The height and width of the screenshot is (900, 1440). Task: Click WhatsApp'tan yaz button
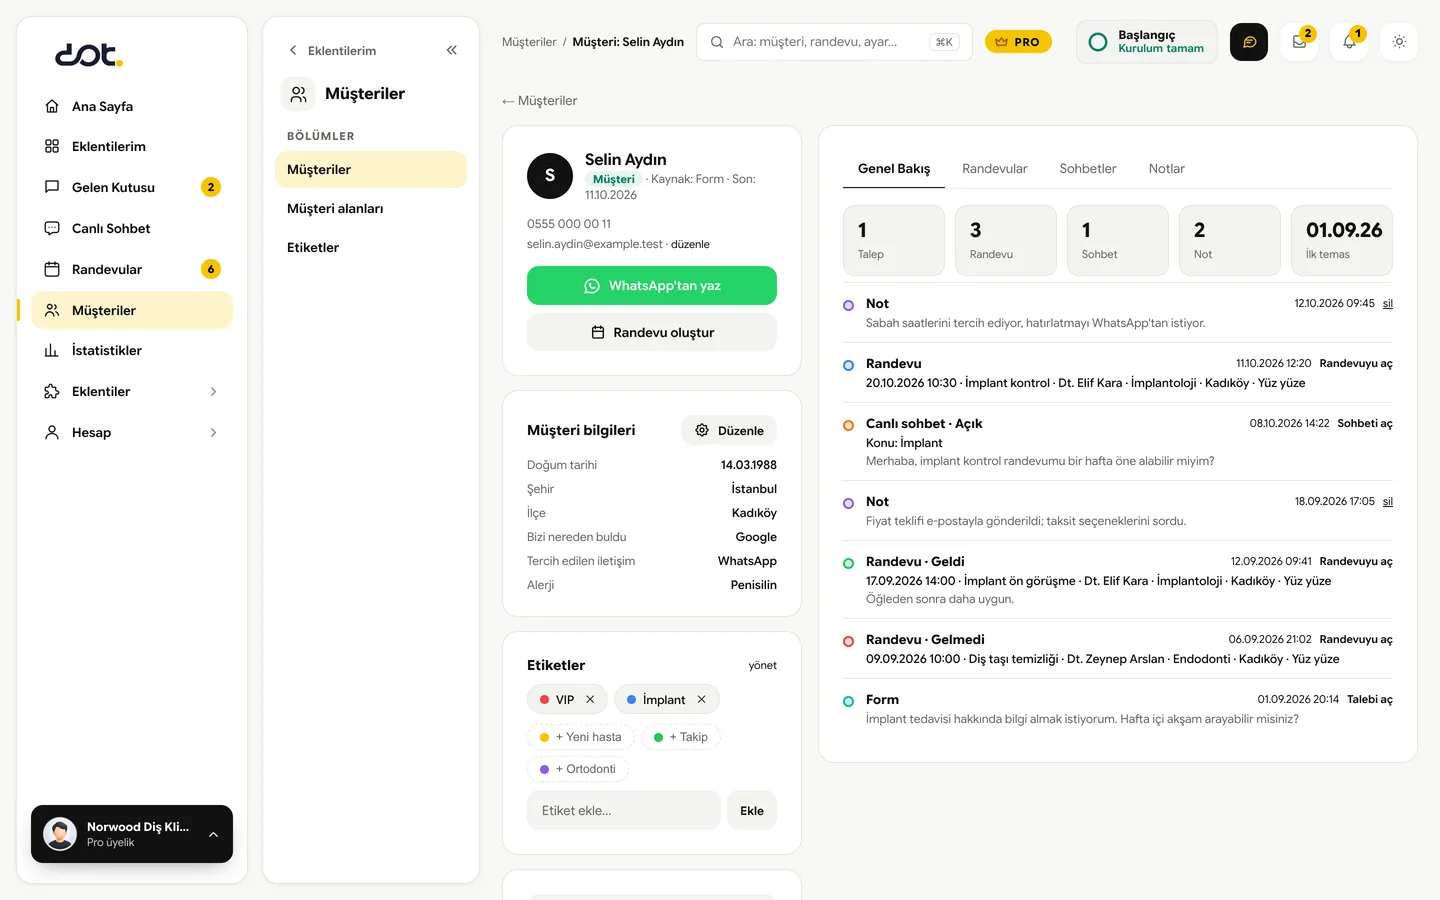coord(652,286)
